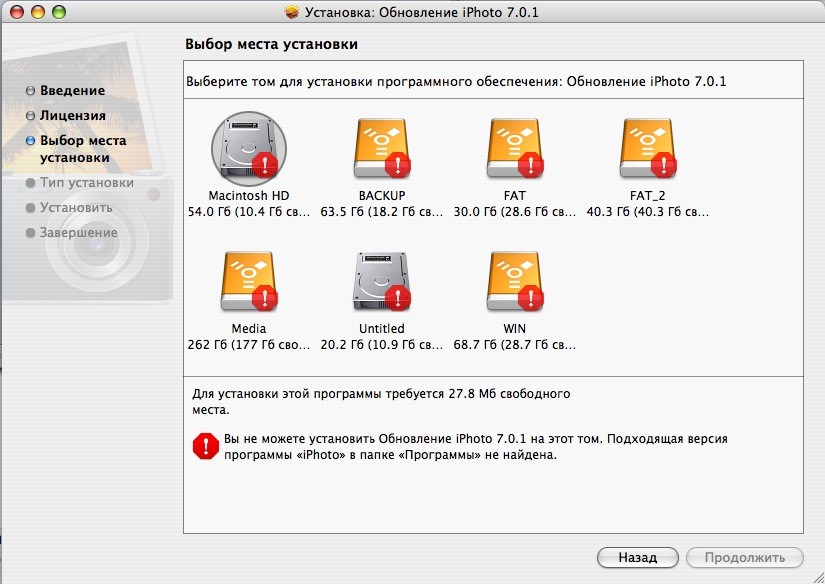825x584 pixels.
Task: Click the 20.2 Гб size text
Action: [382, 345]
